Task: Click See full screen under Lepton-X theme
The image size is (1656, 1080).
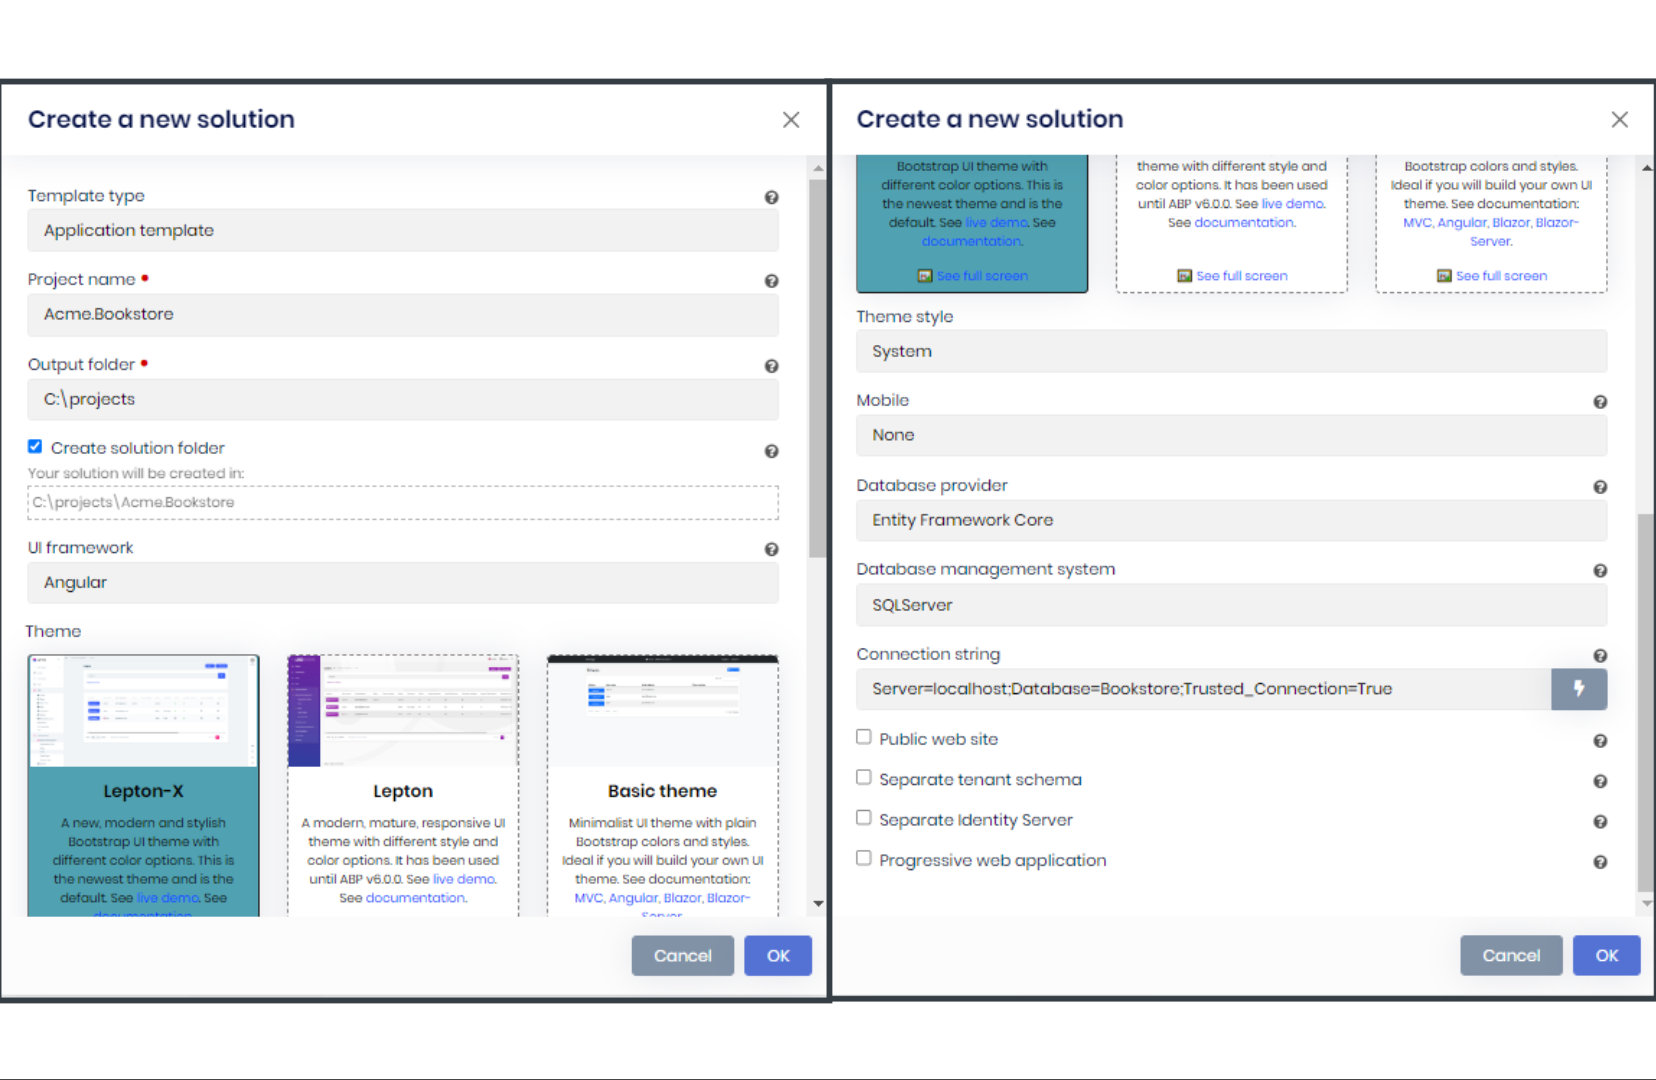Action: [x=982, y=276]
